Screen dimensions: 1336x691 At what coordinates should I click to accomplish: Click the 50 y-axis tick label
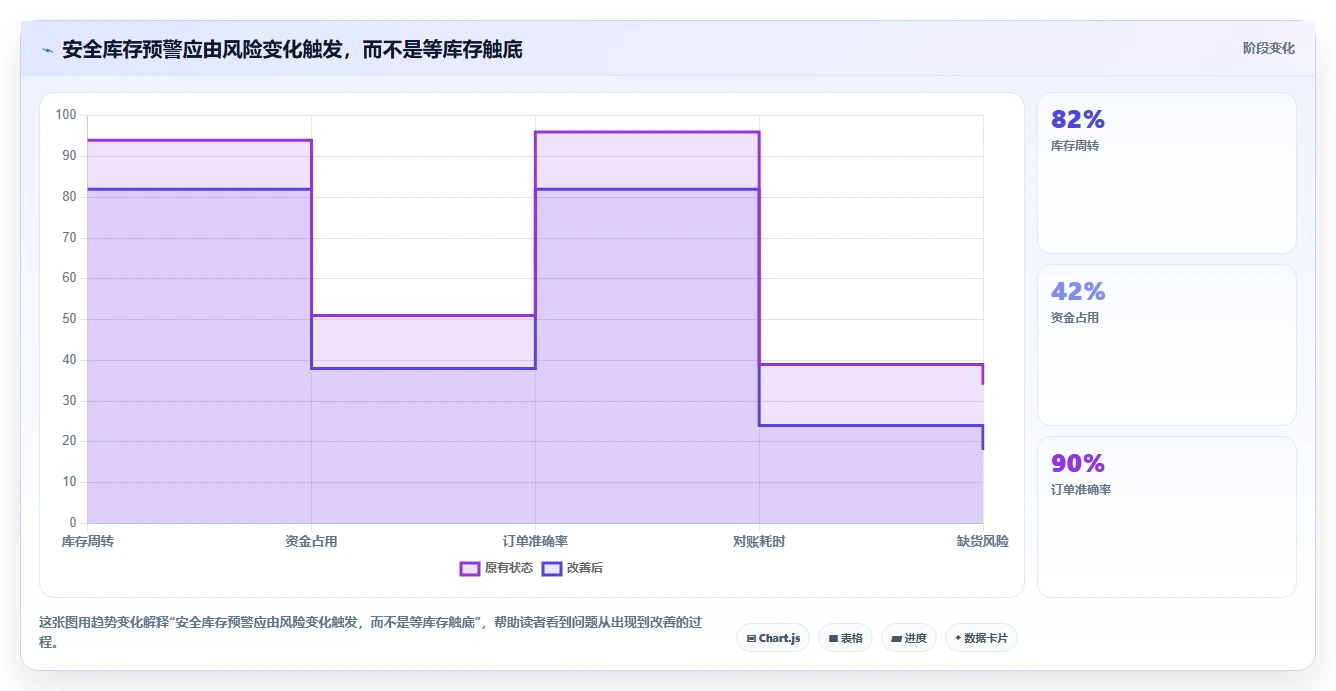point(69,319)
